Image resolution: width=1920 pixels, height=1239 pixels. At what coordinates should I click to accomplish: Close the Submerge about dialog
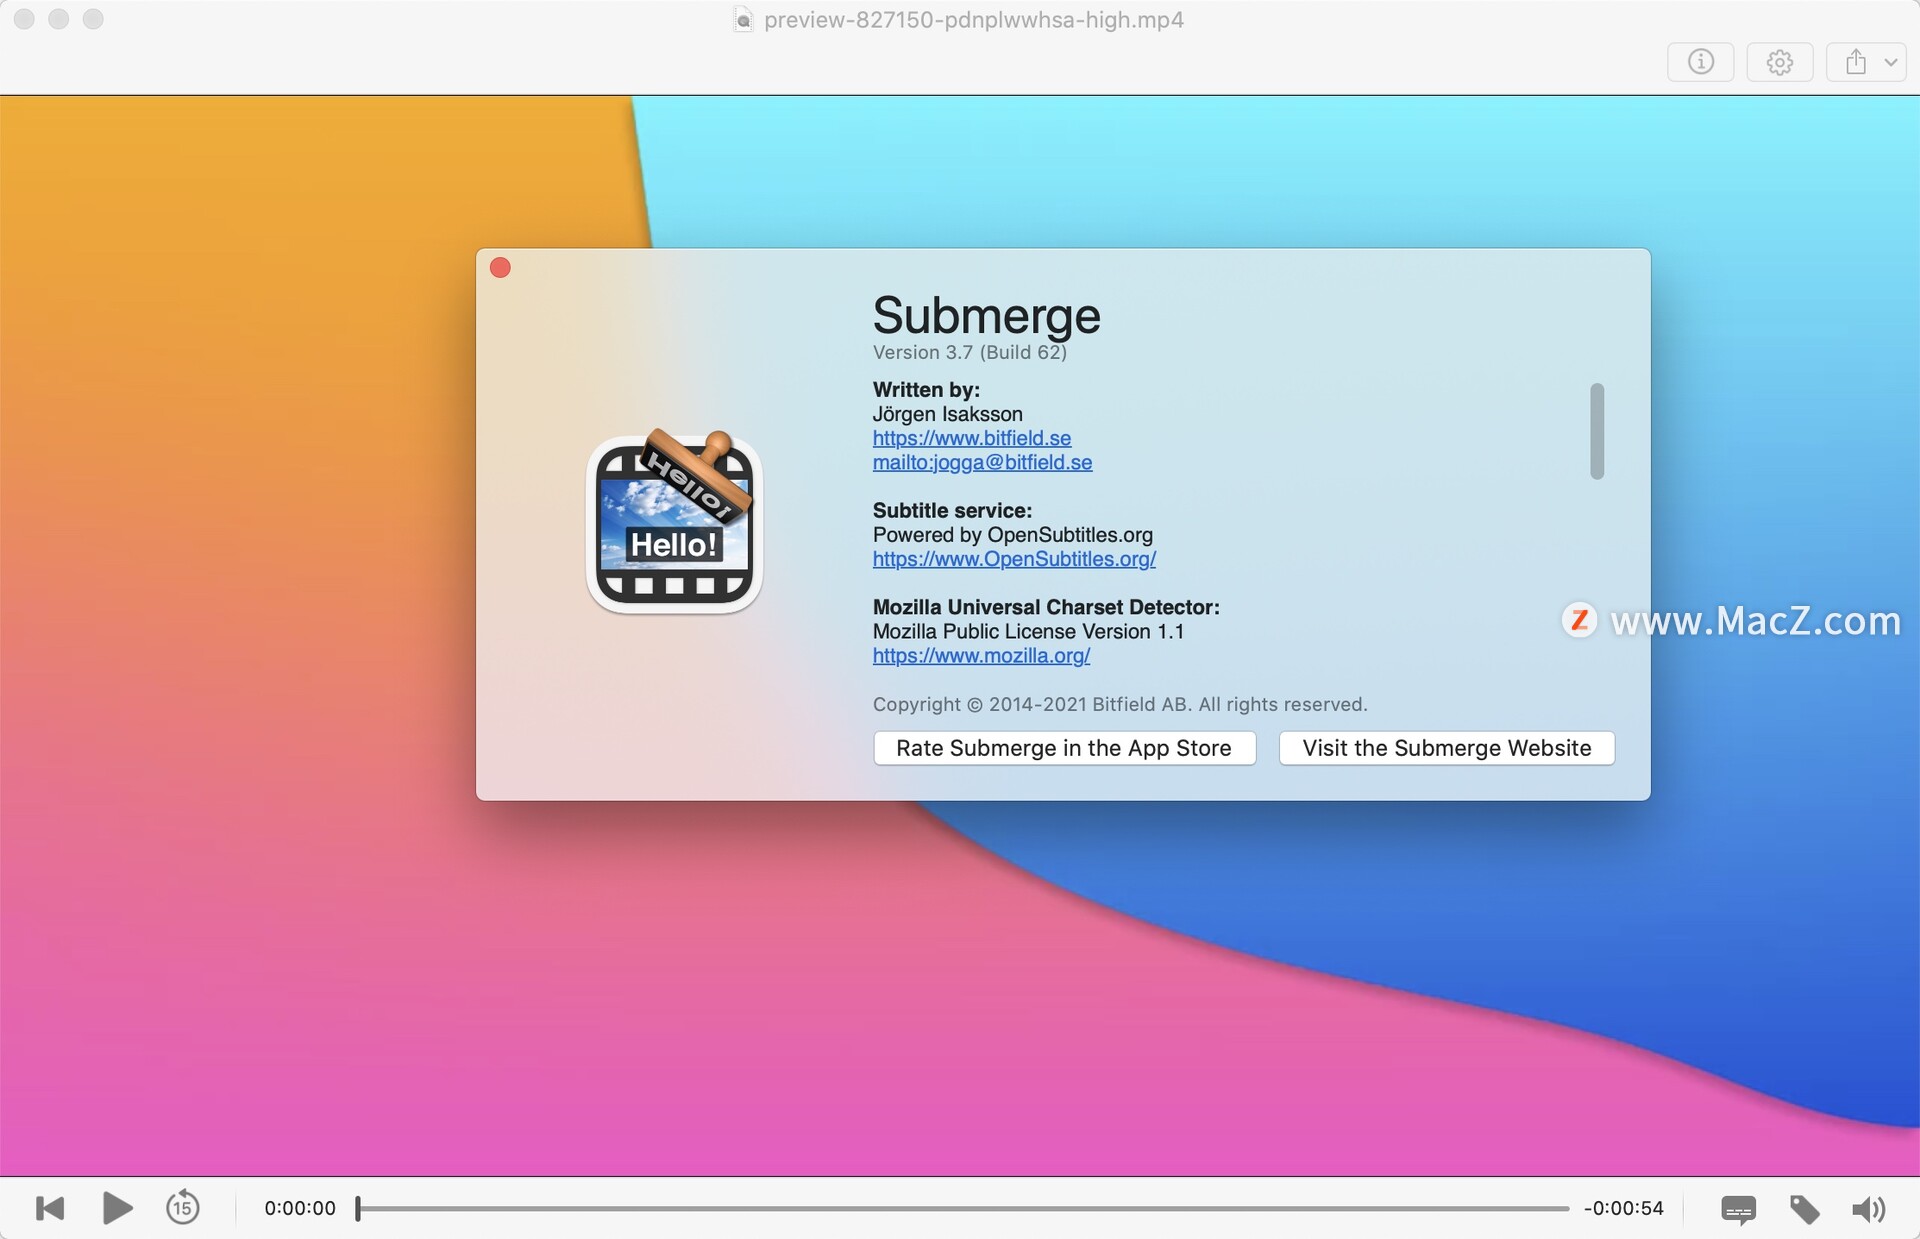tap(500, 268)
